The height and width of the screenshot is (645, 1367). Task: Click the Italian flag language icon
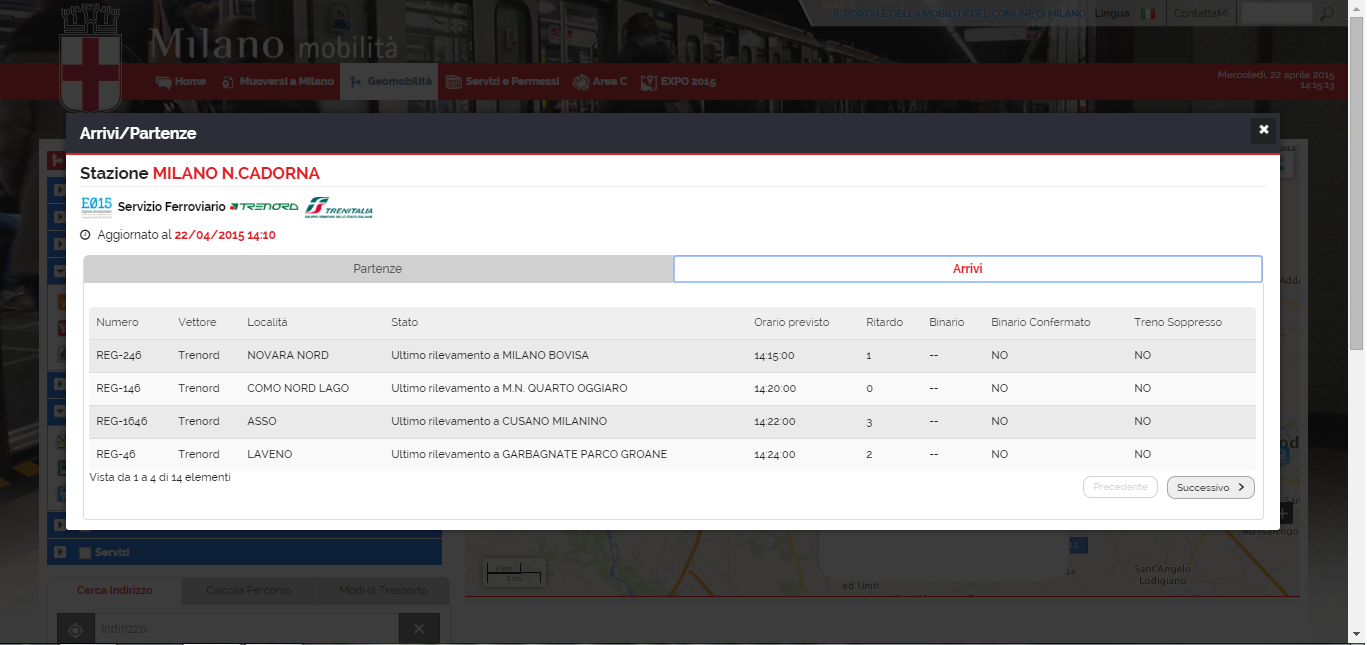1148,14
